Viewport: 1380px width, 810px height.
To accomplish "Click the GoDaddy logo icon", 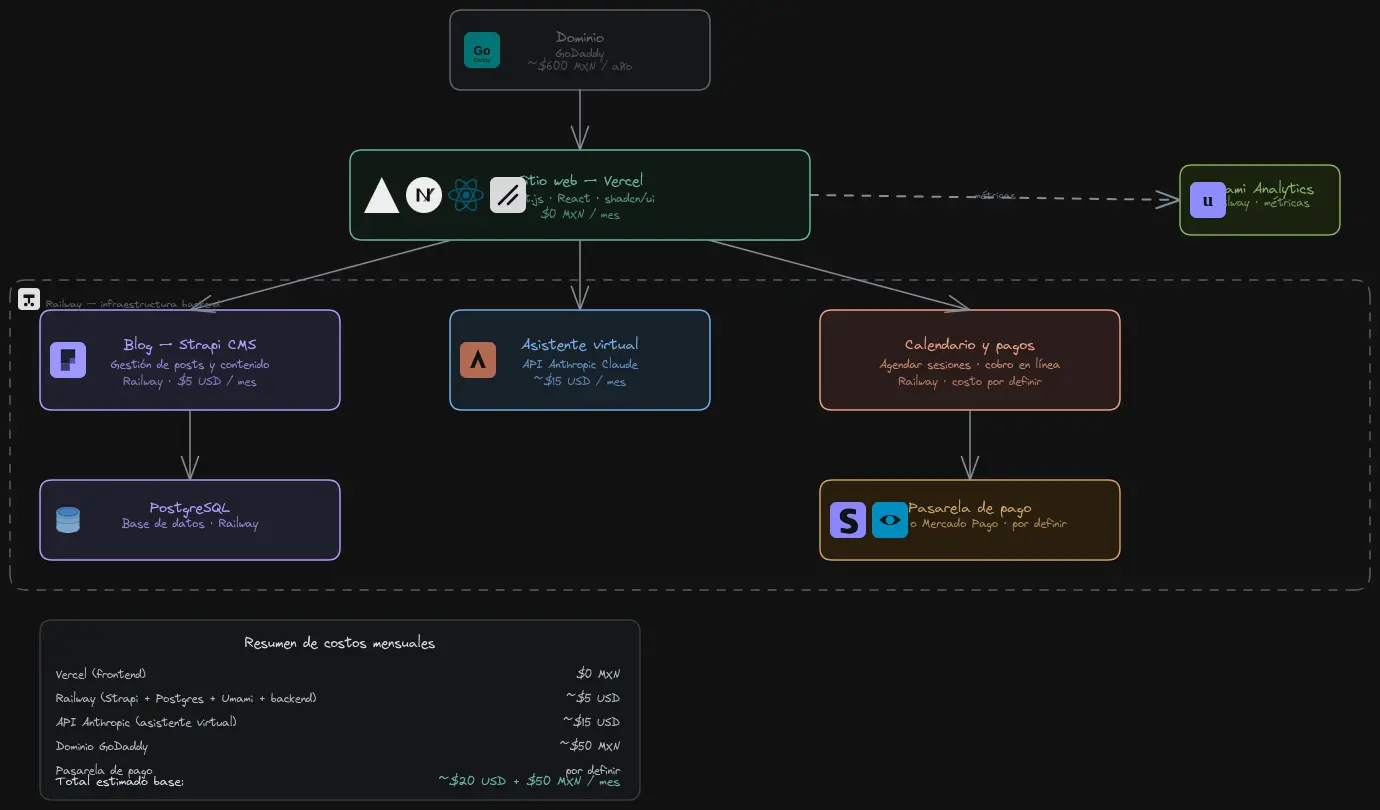I will point(482,50).
